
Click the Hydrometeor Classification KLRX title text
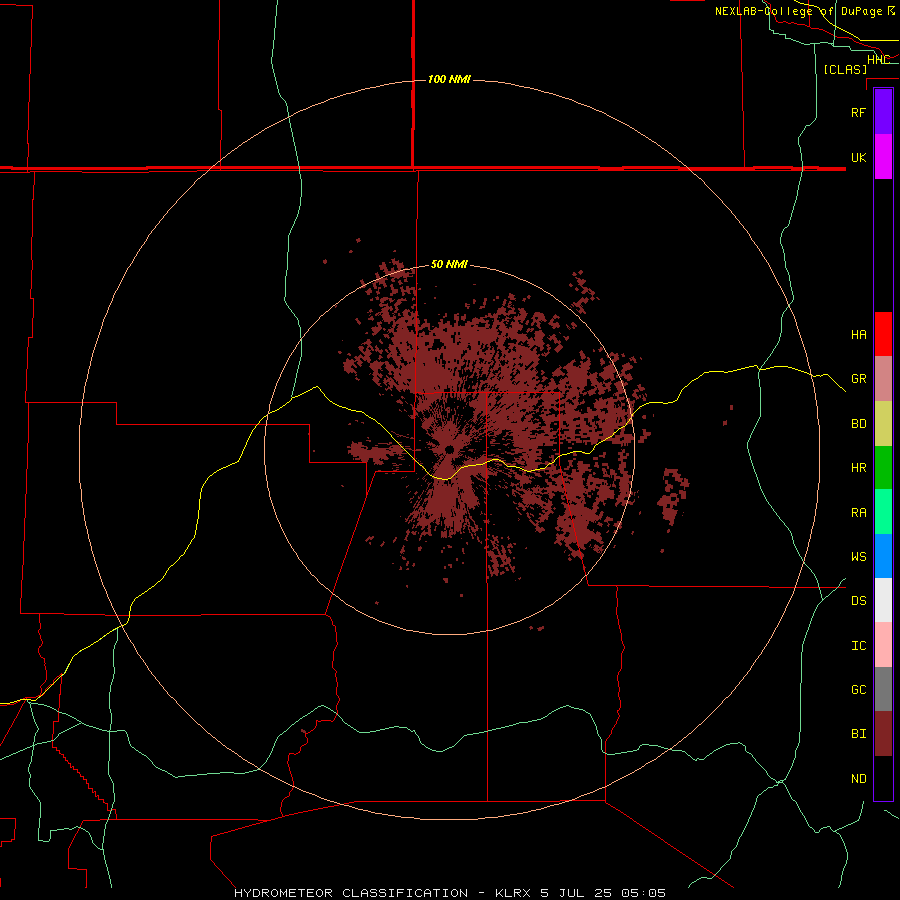(x=449, y=893)
